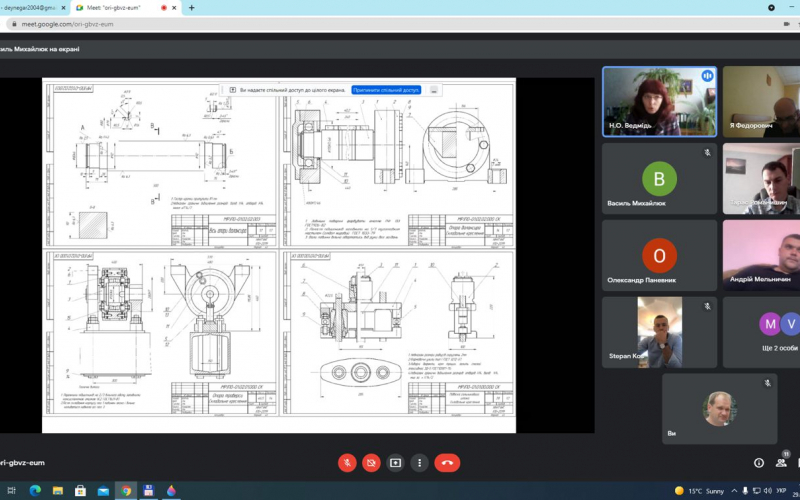Select Я Федорович video tile

coord(761,102)
